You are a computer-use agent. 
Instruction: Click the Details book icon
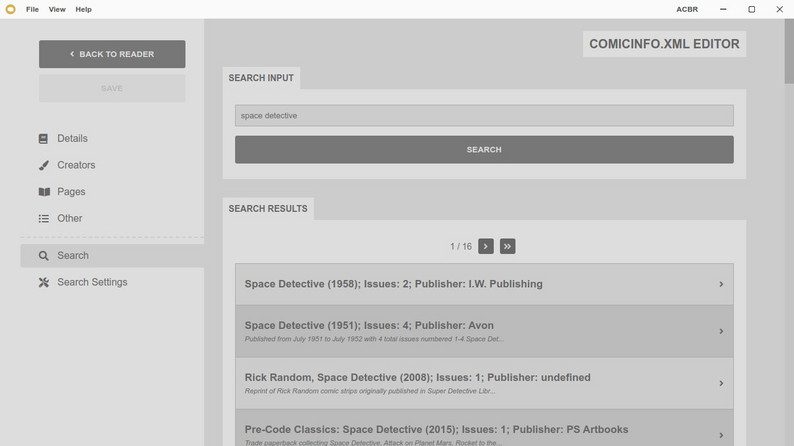click(44, 139)
